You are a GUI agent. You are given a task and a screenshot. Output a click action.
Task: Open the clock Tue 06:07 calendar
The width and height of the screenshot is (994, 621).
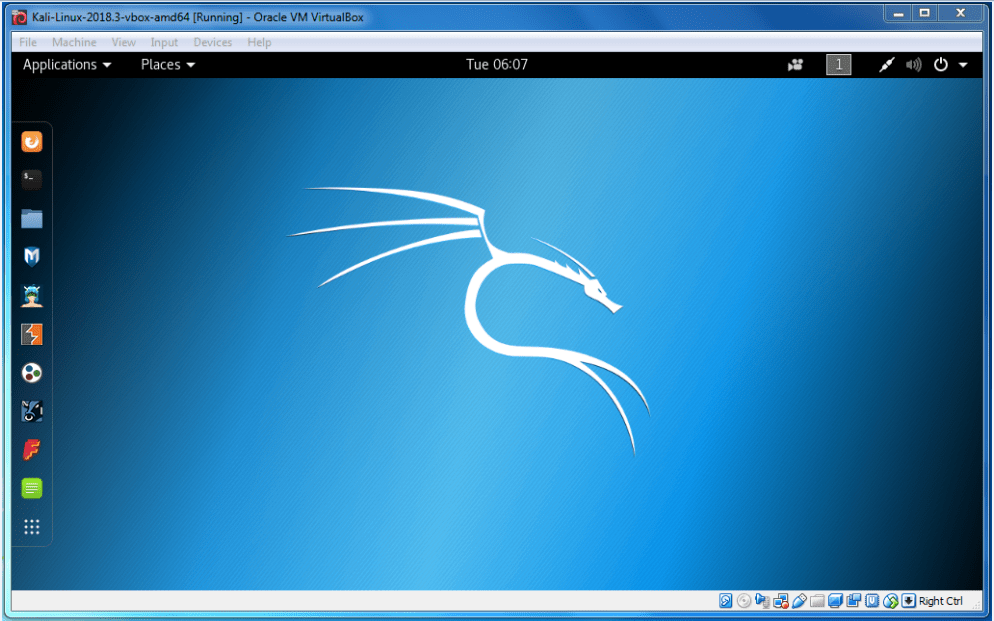pos(497,65)
